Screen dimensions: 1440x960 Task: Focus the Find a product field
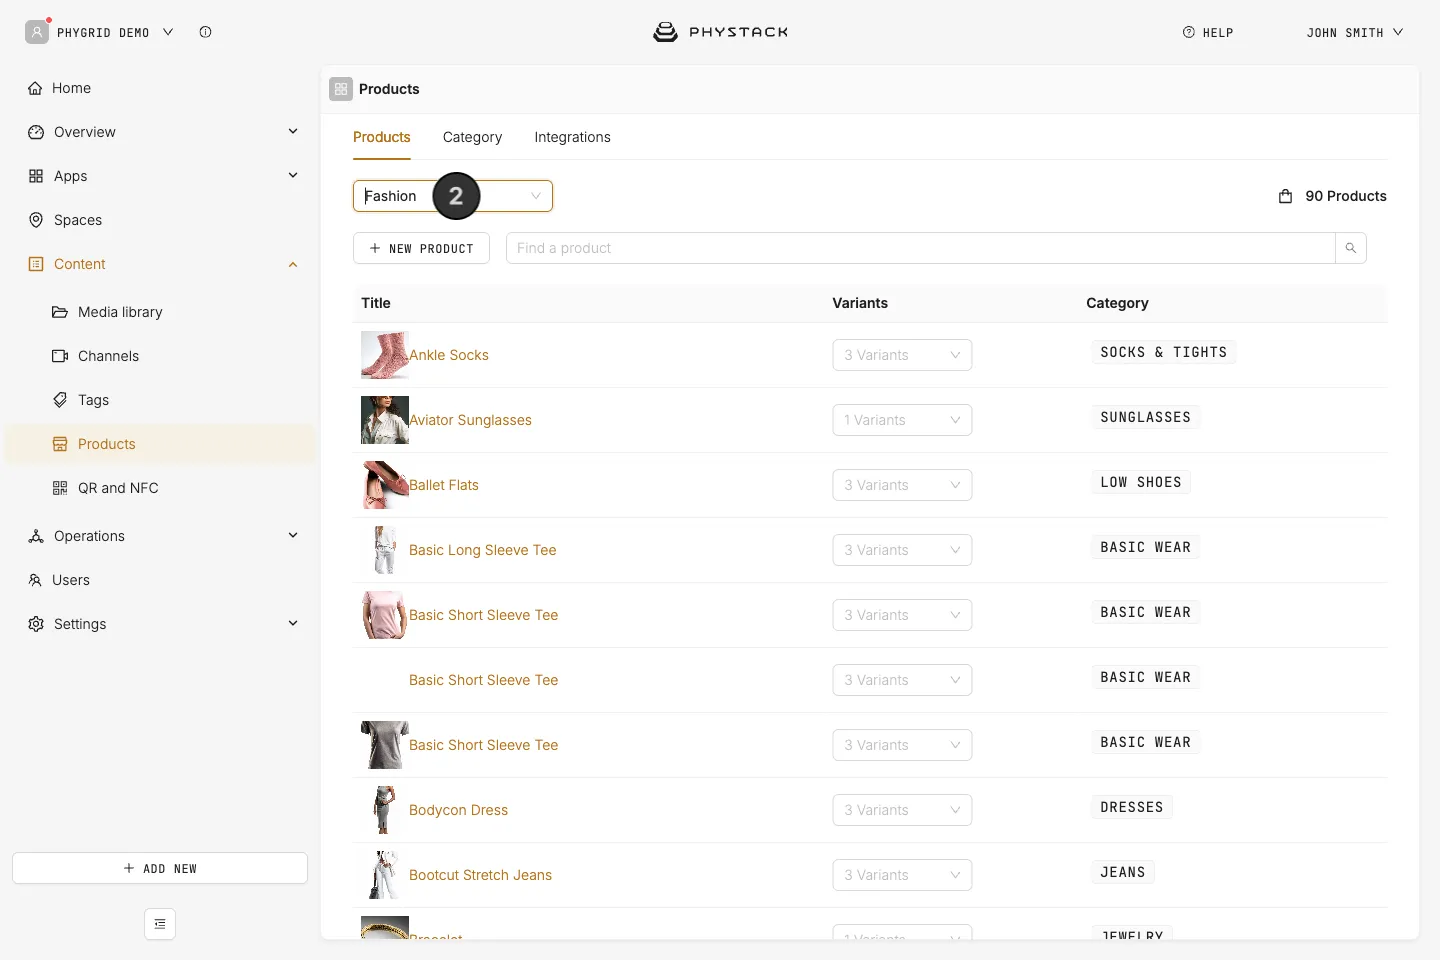pyautogui.click(x=921, y=248)
